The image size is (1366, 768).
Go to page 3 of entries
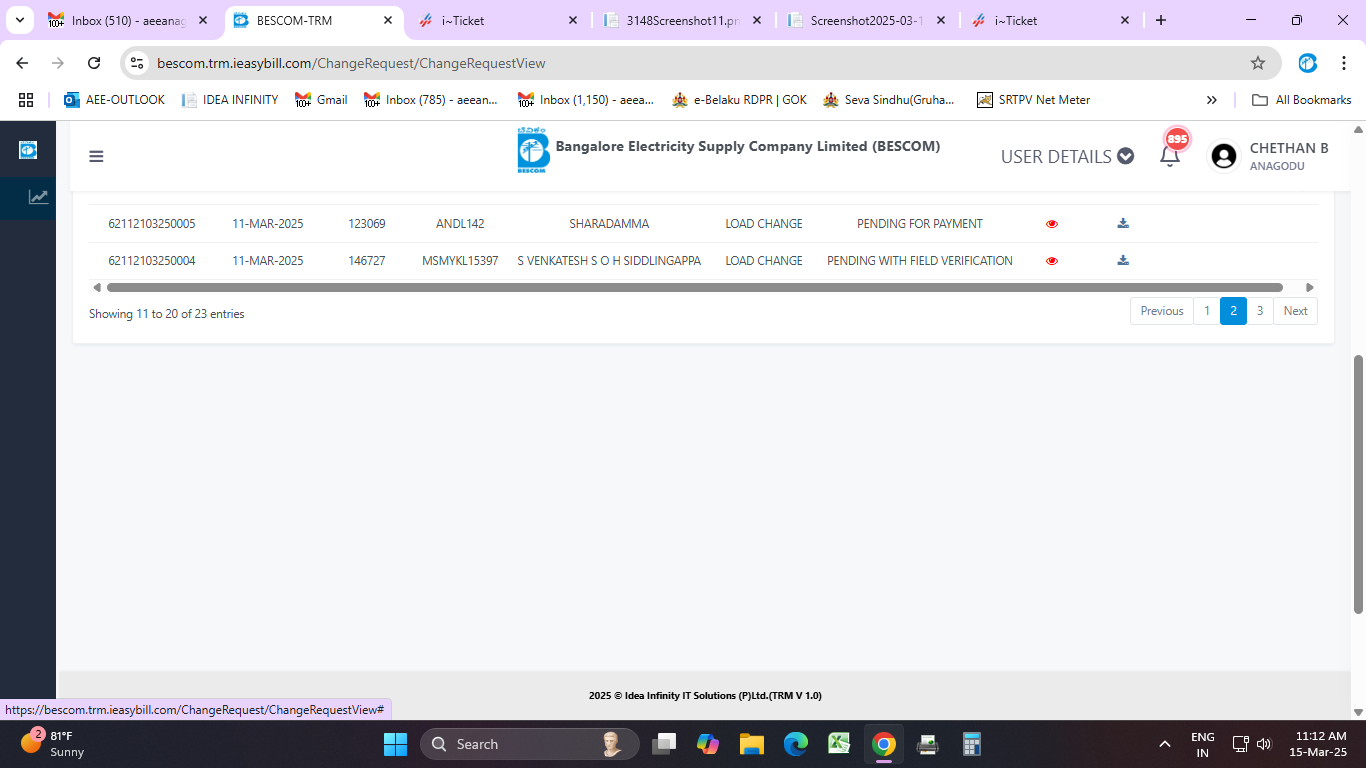click(1260, 311)
